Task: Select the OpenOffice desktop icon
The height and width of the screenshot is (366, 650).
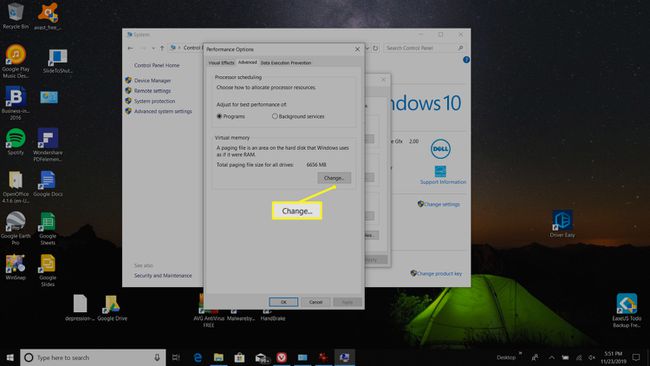Action: click(16, 187)
